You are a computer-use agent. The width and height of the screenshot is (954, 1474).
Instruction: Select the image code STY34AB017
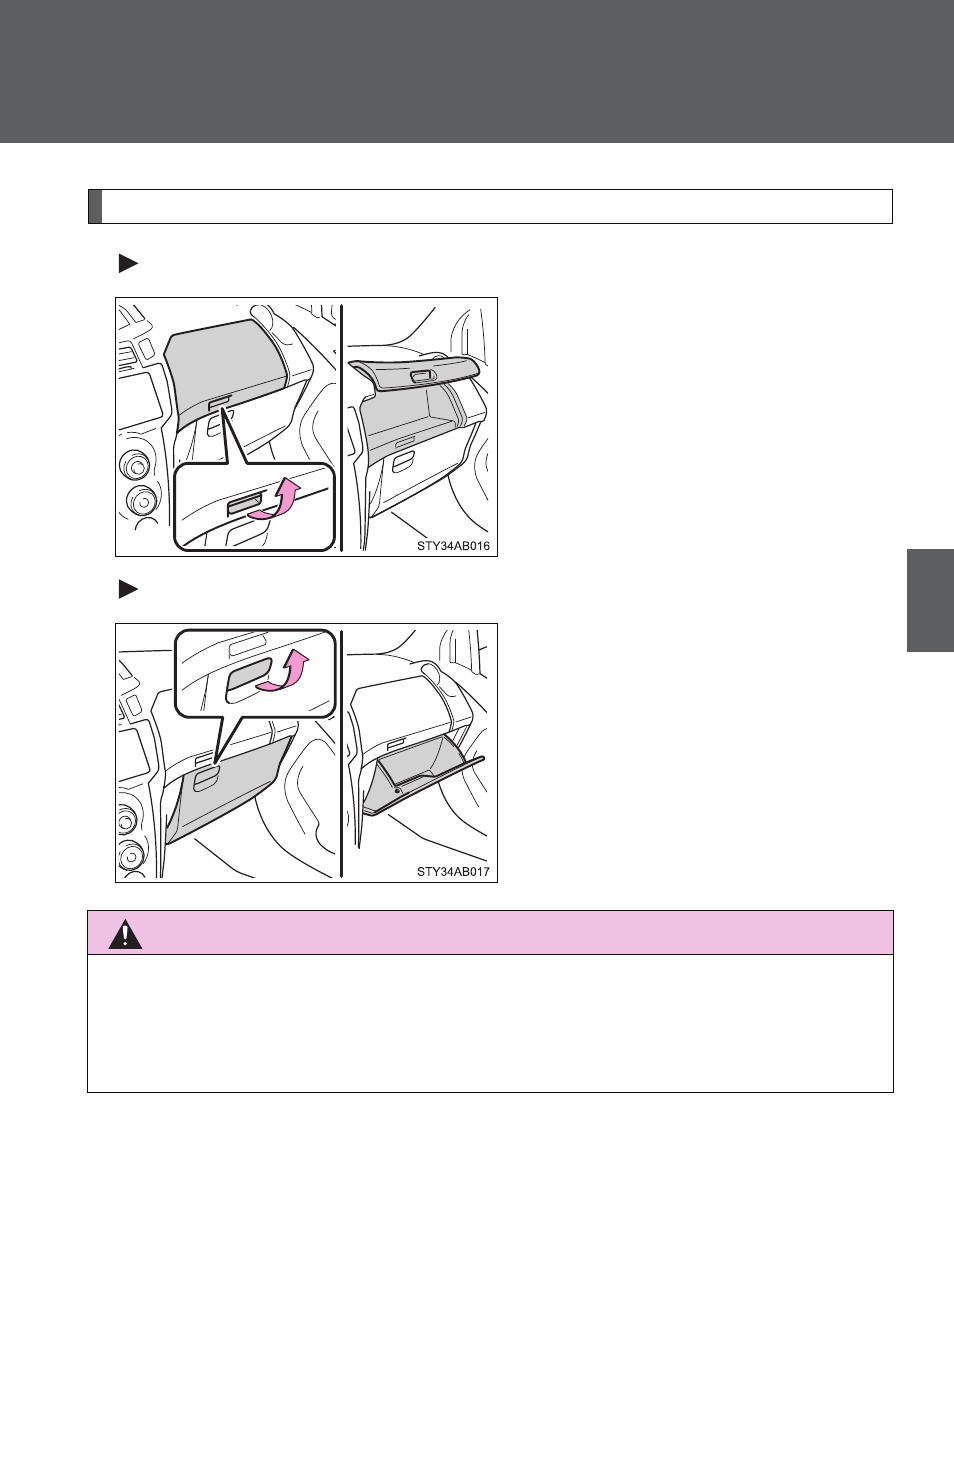pos(453,872)
